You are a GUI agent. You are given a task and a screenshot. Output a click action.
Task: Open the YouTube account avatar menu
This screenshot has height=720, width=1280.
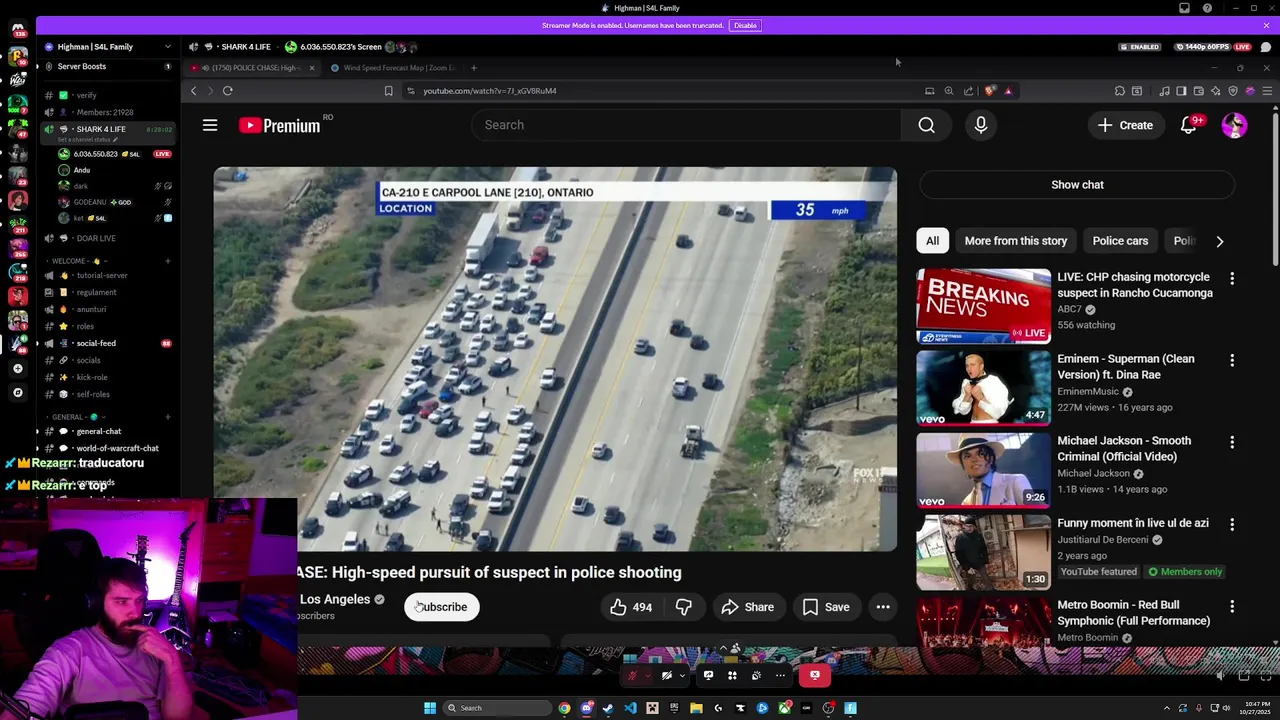[1234, 125]
